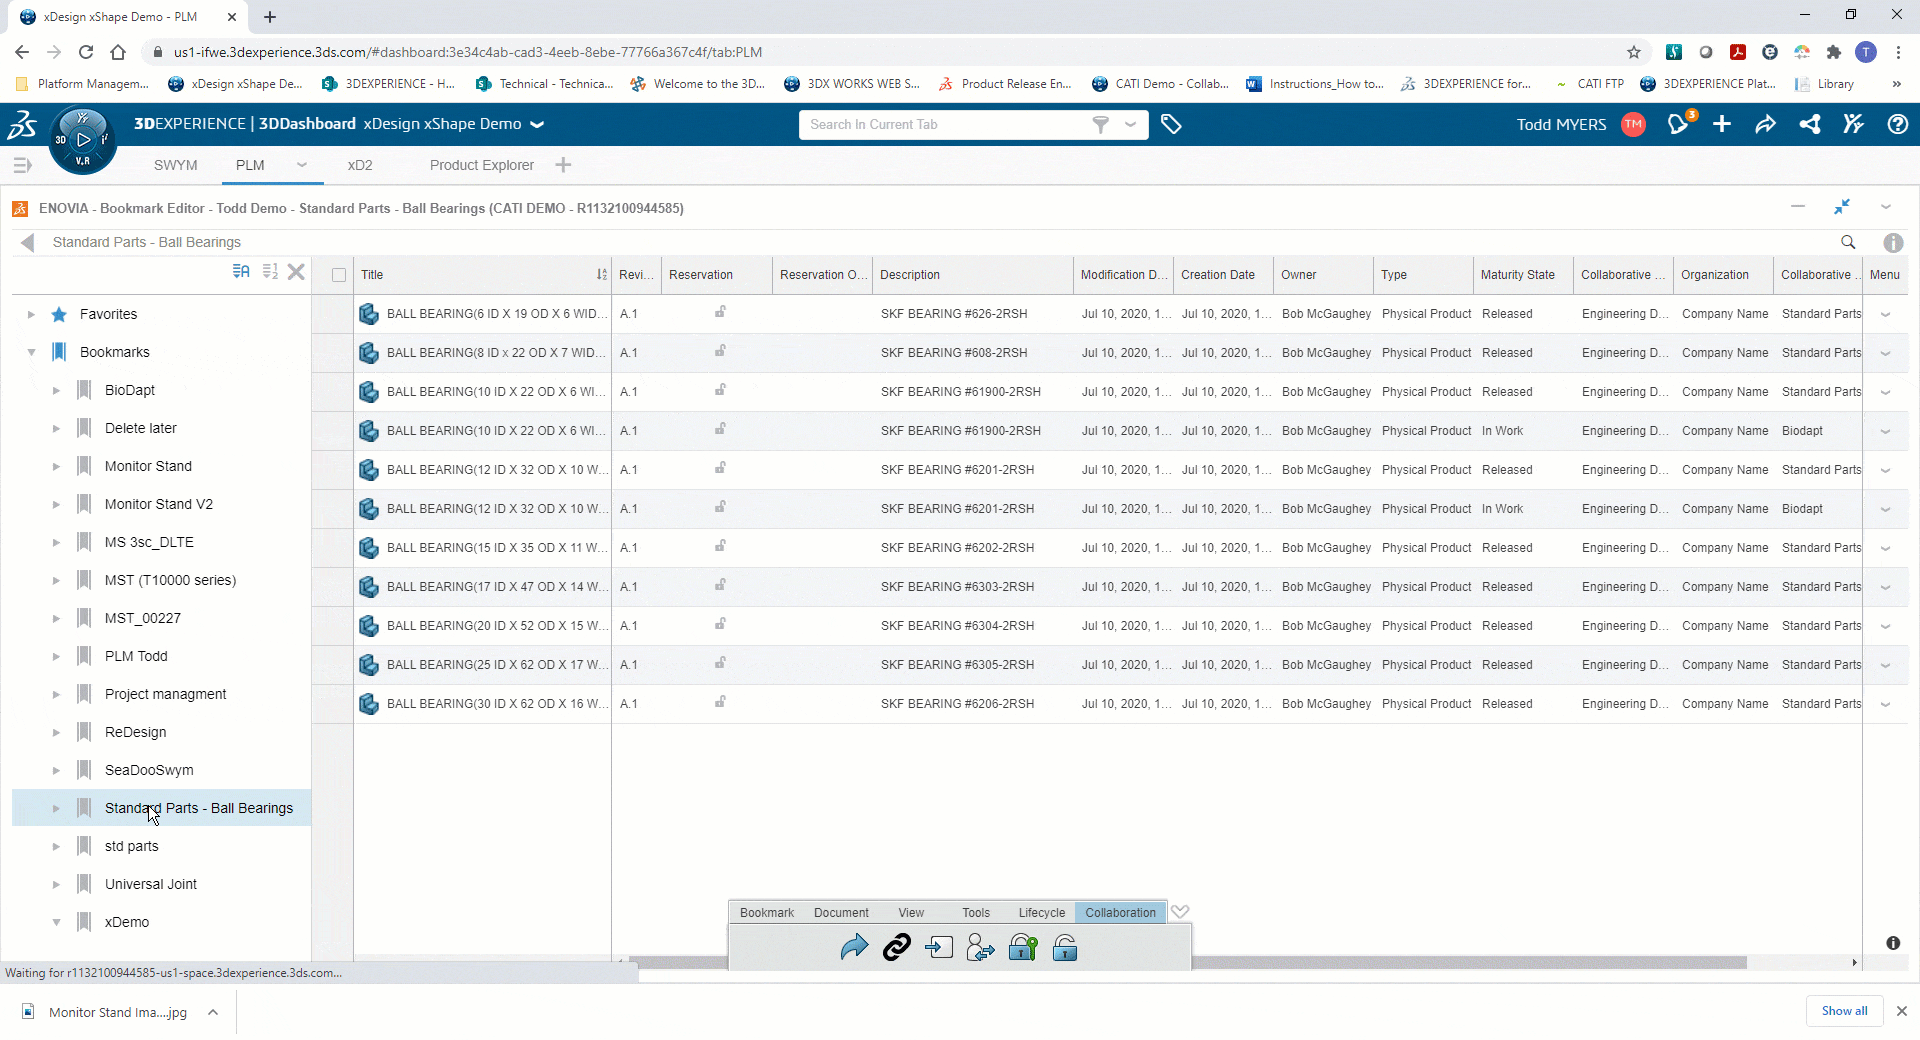Click the tree sort order icon next to the X
1920x1040 pixels.
[x=270, y=271]
